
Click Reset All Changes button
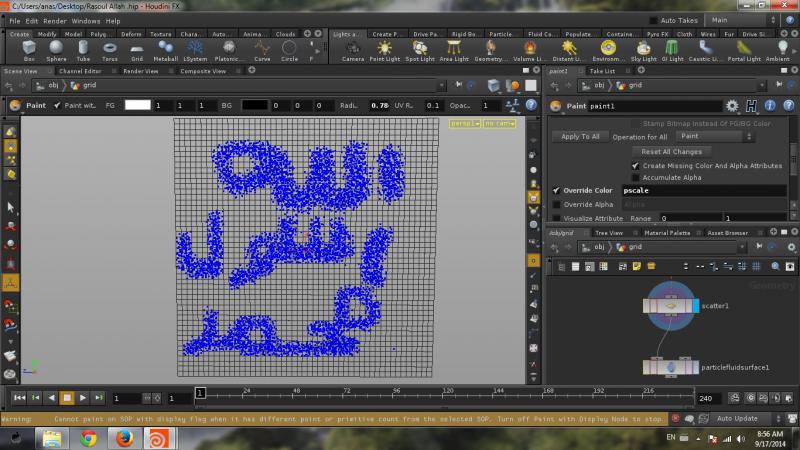coord(671,152)
